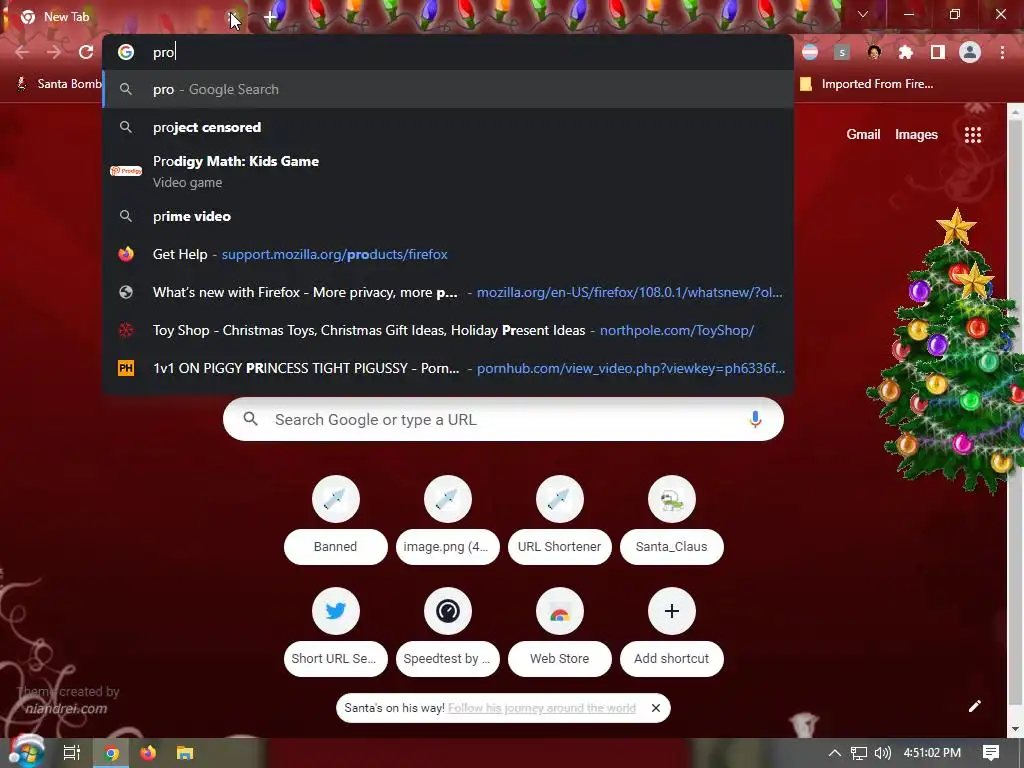Screen dimensions: 1024x768
Task: Go back with the back arrow
Action: coord(22,52)
